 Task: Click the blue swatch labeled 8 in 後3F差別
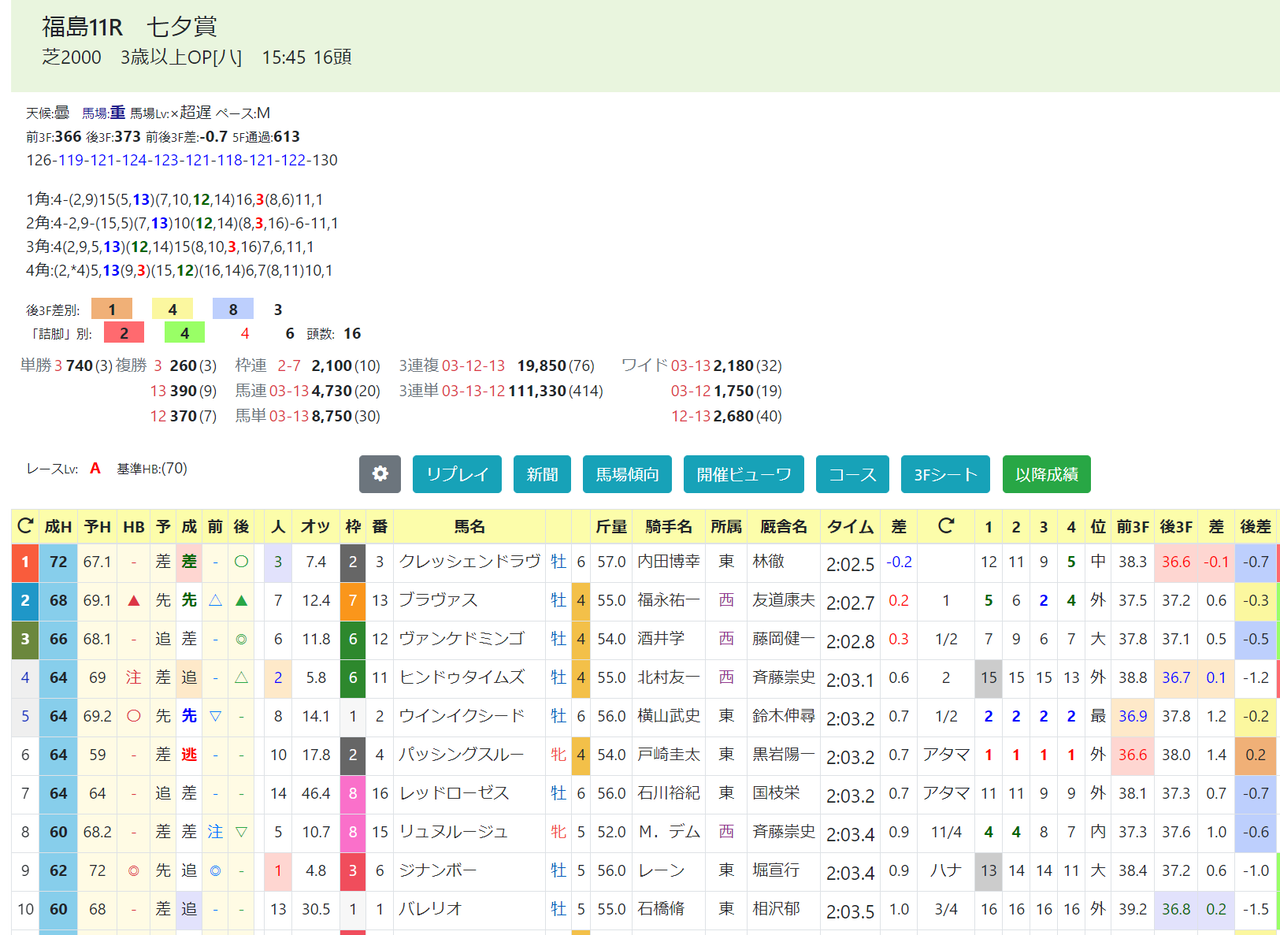pyautogui.click(x=233, y=309)
